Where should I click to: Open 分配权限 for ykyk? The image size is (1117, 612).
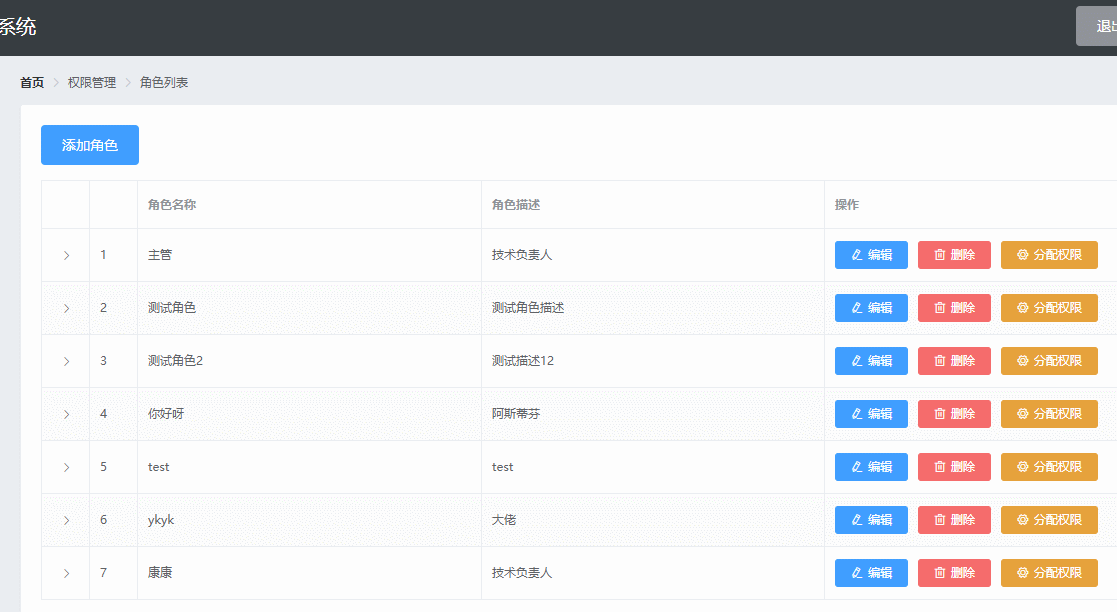click(1049, 519)
